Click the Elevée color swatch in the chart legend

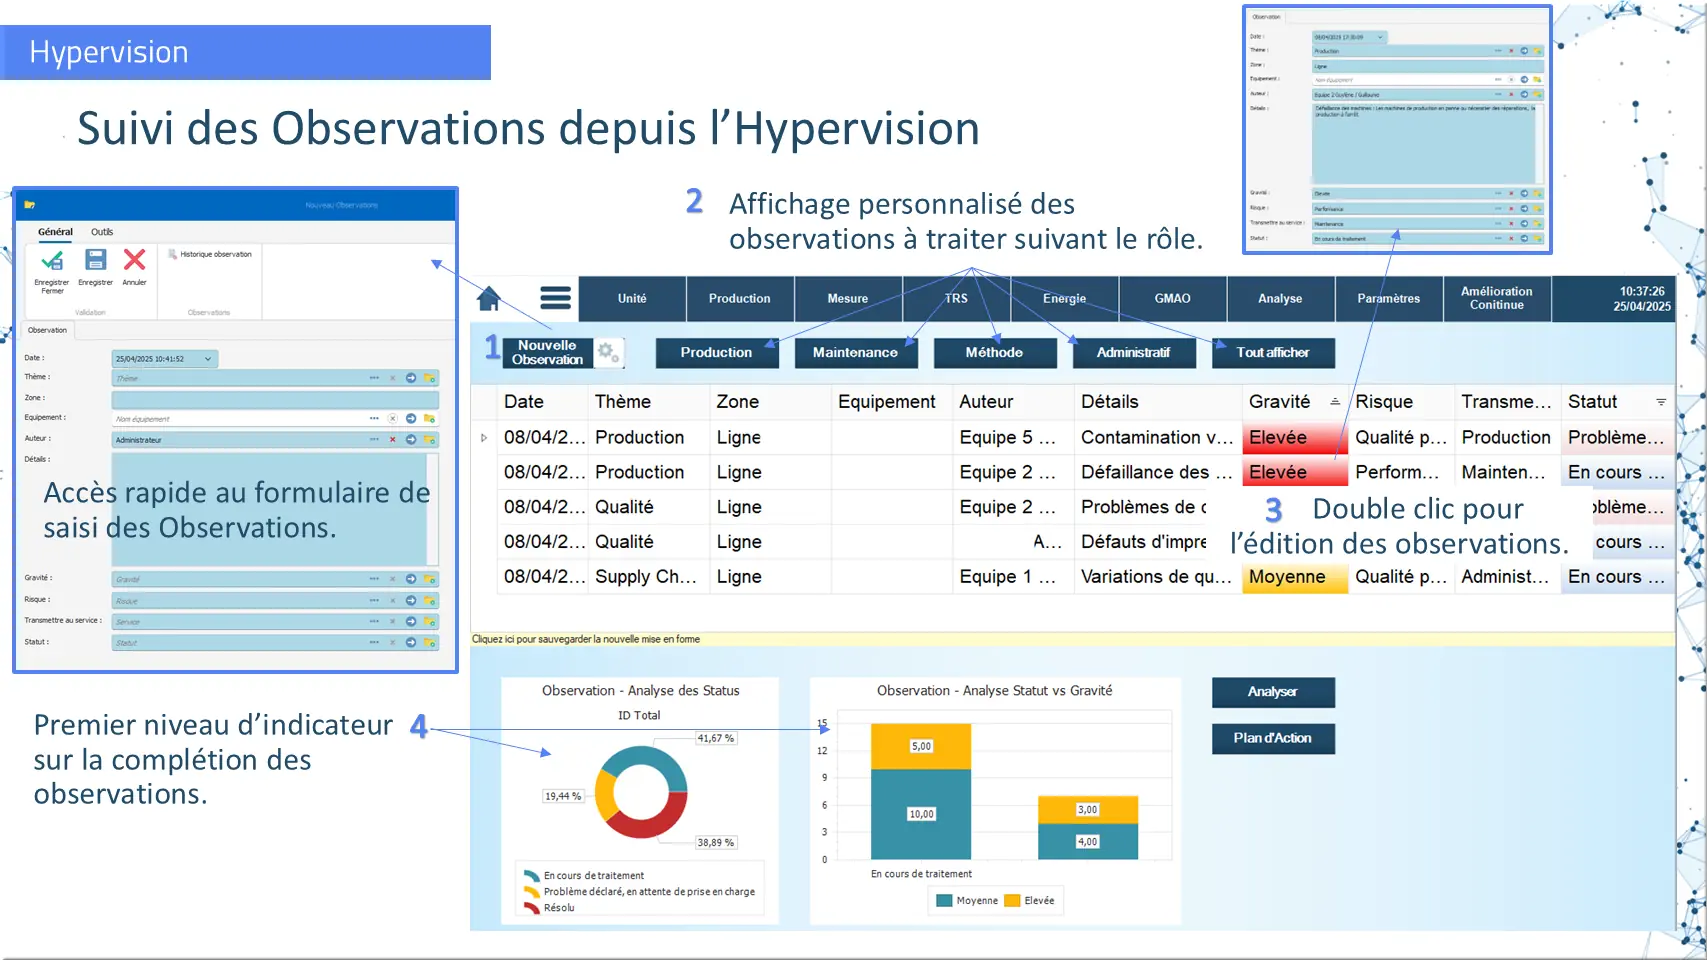1012,901
